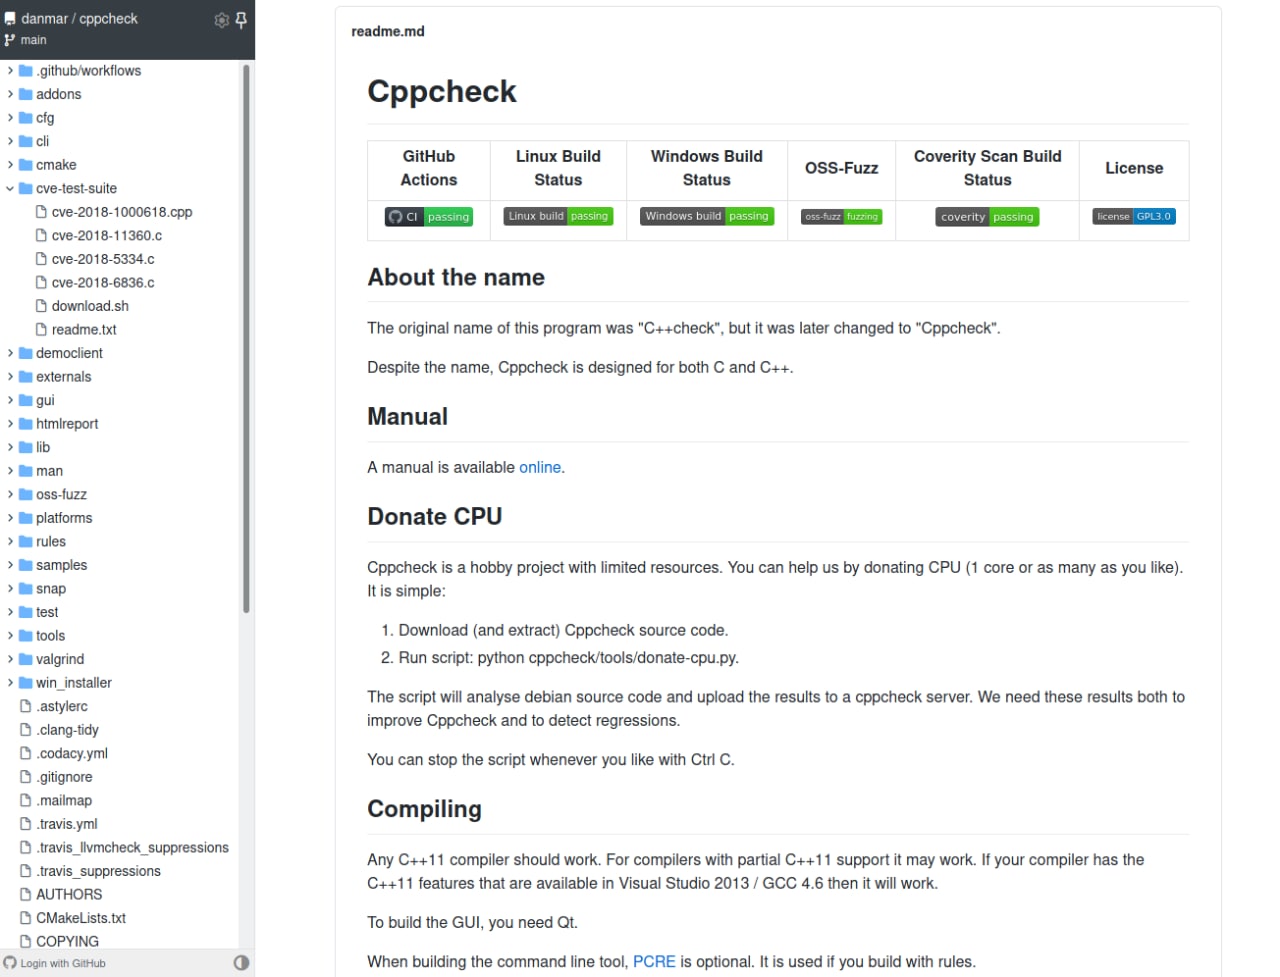Open cve-2018-6836.c in the tree

click(103, 283)
